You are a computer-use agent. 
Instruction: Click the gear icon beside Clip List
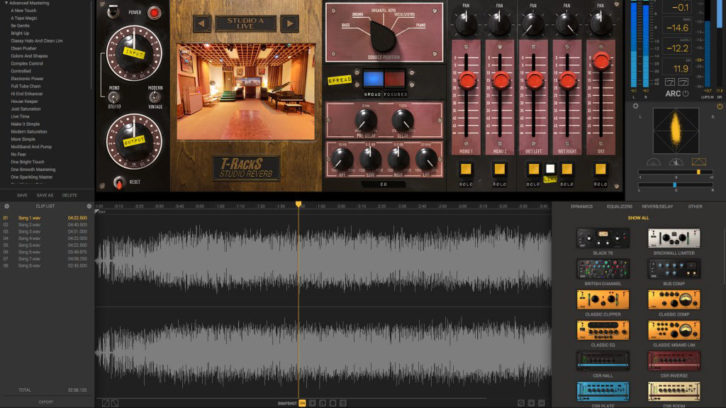click(x=6, y=206)
